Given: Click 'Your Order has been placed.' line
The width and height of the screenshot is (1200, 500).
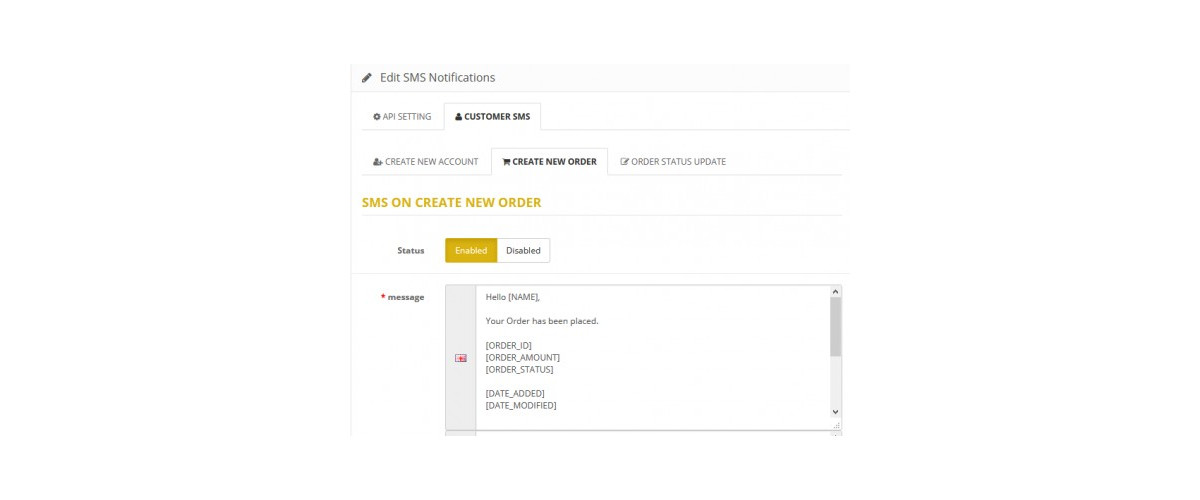Looking at the screenshot, I should 542,321.
